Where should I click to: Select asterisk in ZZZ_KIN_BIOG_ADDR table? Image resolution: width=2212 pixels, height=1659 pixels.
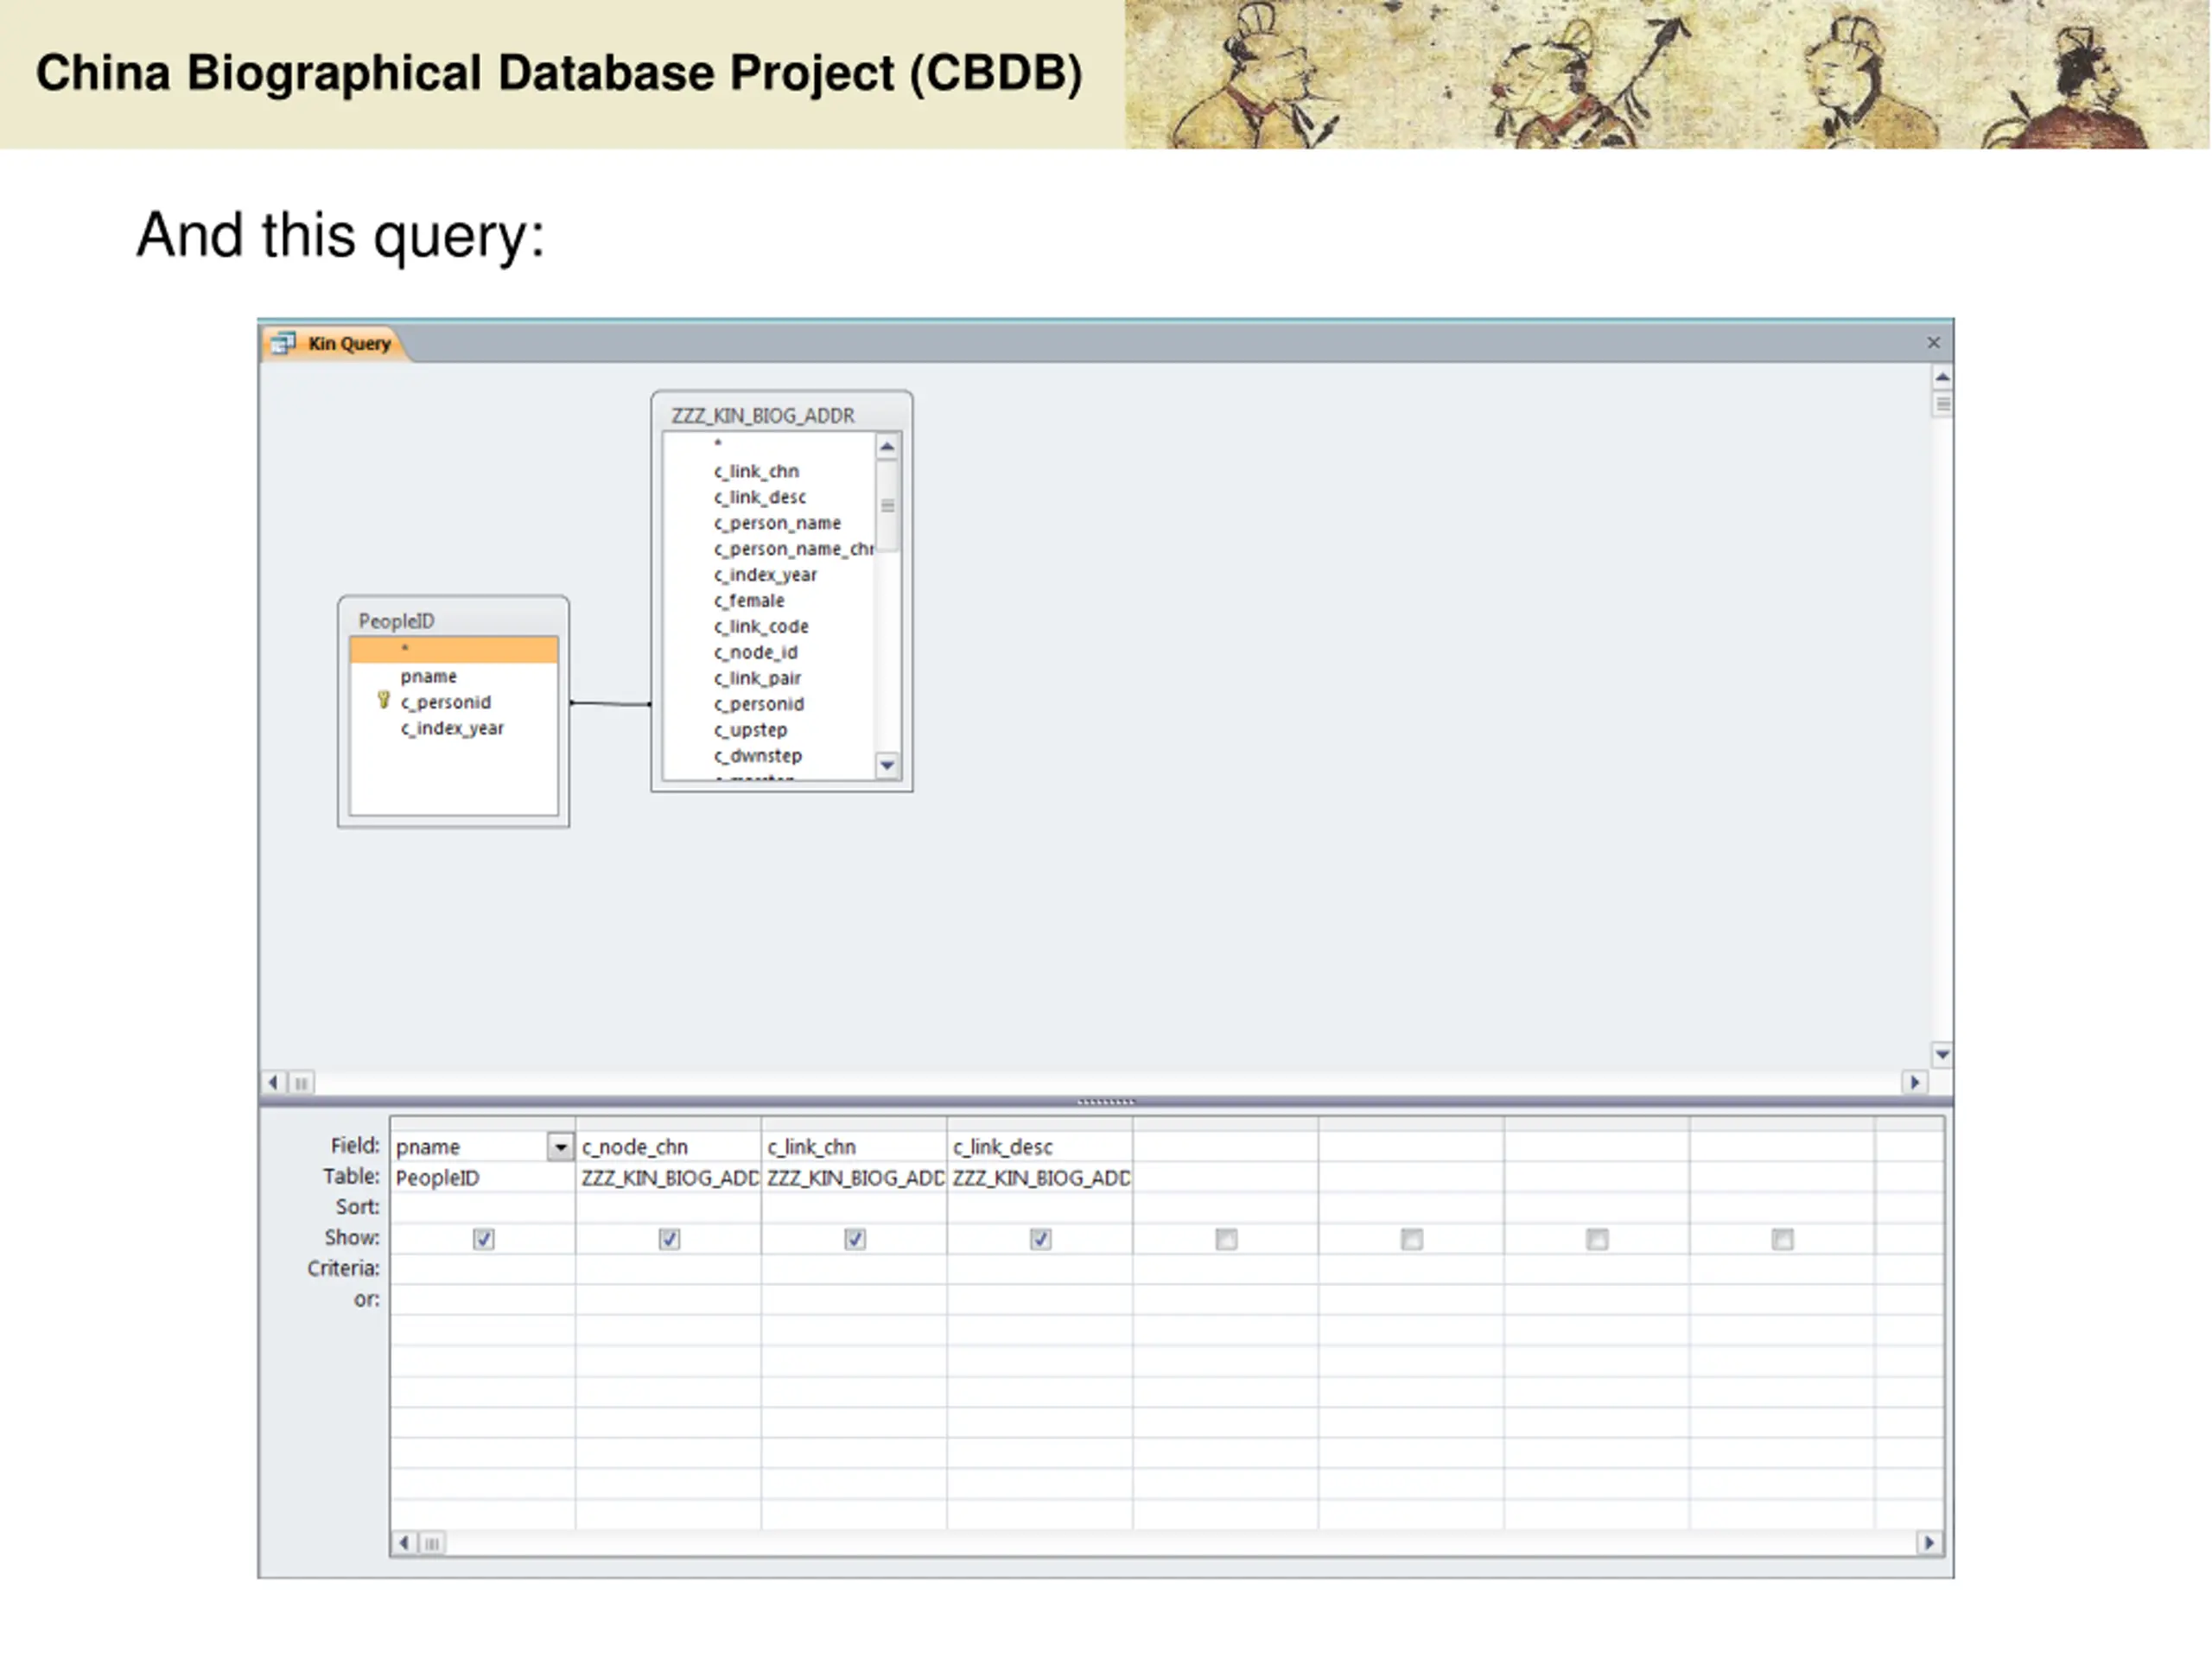pyautogui.click(x=718, y=444)
